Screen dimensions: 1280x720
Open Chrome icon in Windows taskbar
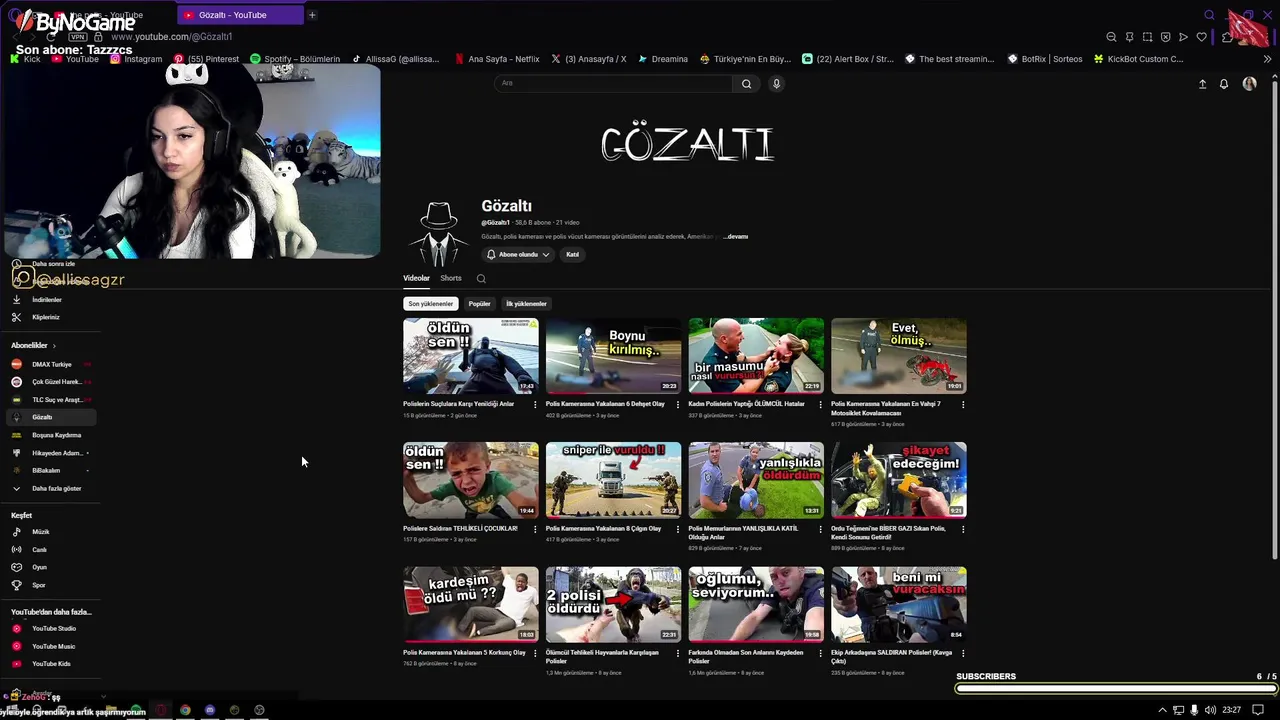[185, 710]
